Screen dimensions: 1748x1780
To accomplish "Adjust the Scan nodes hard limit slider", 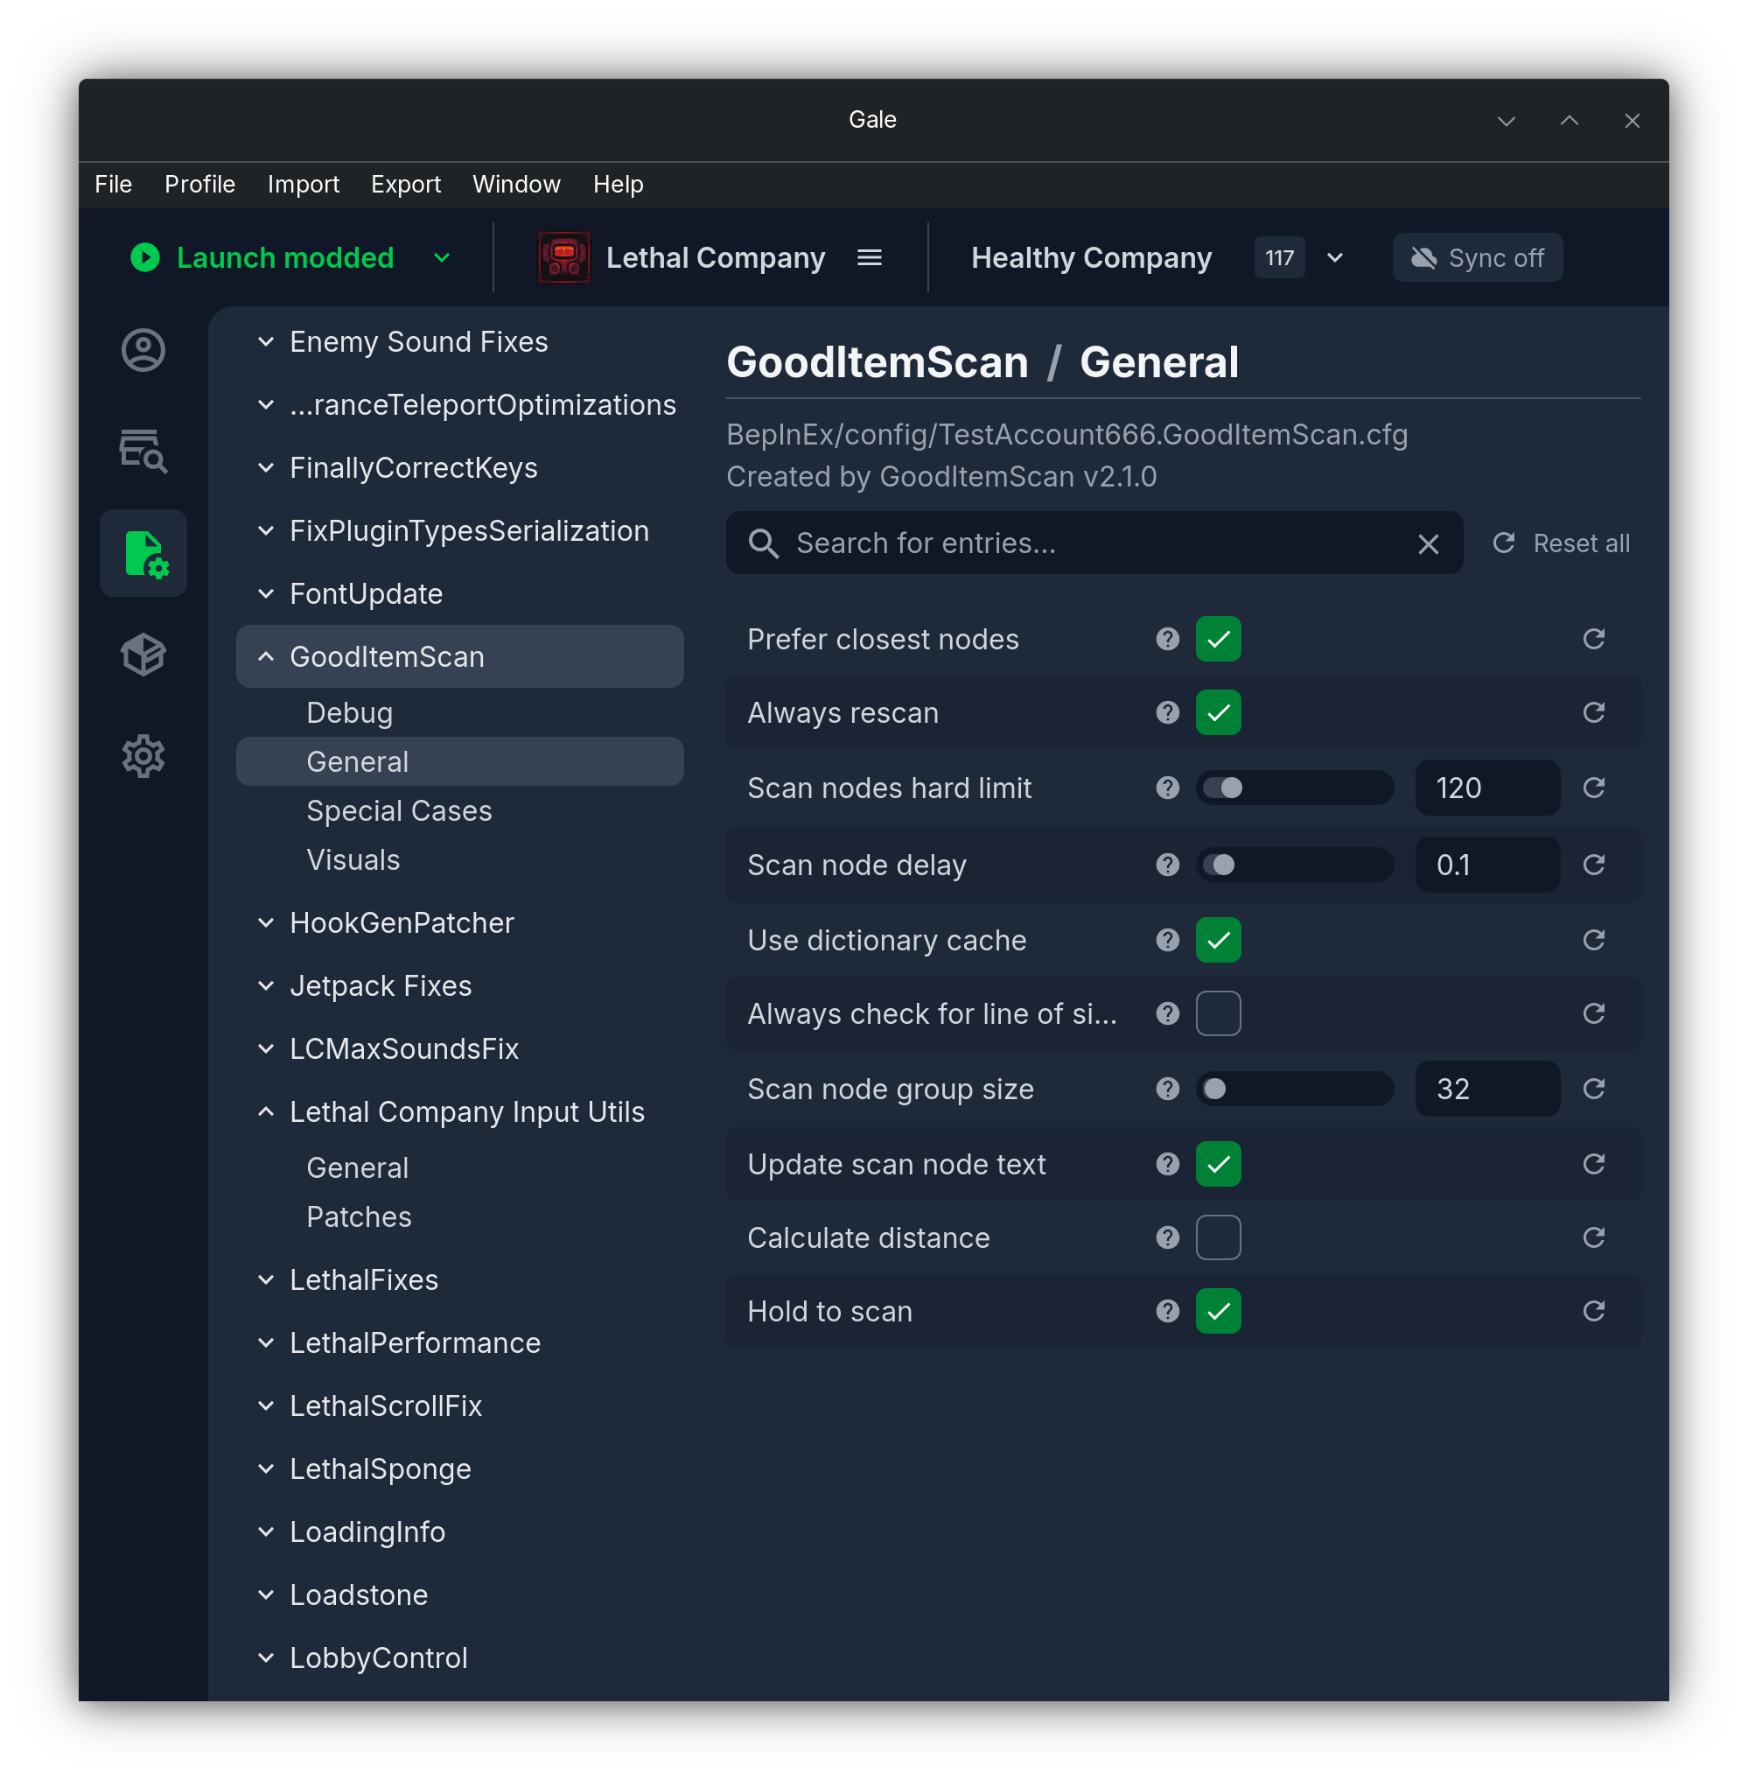I will pos(1294,788).
